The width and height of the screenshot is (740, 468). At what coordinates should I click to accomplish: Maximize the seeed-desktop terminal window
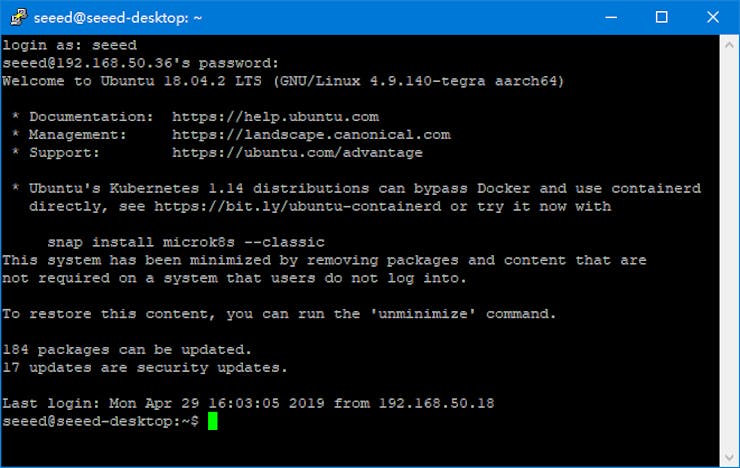661,17
